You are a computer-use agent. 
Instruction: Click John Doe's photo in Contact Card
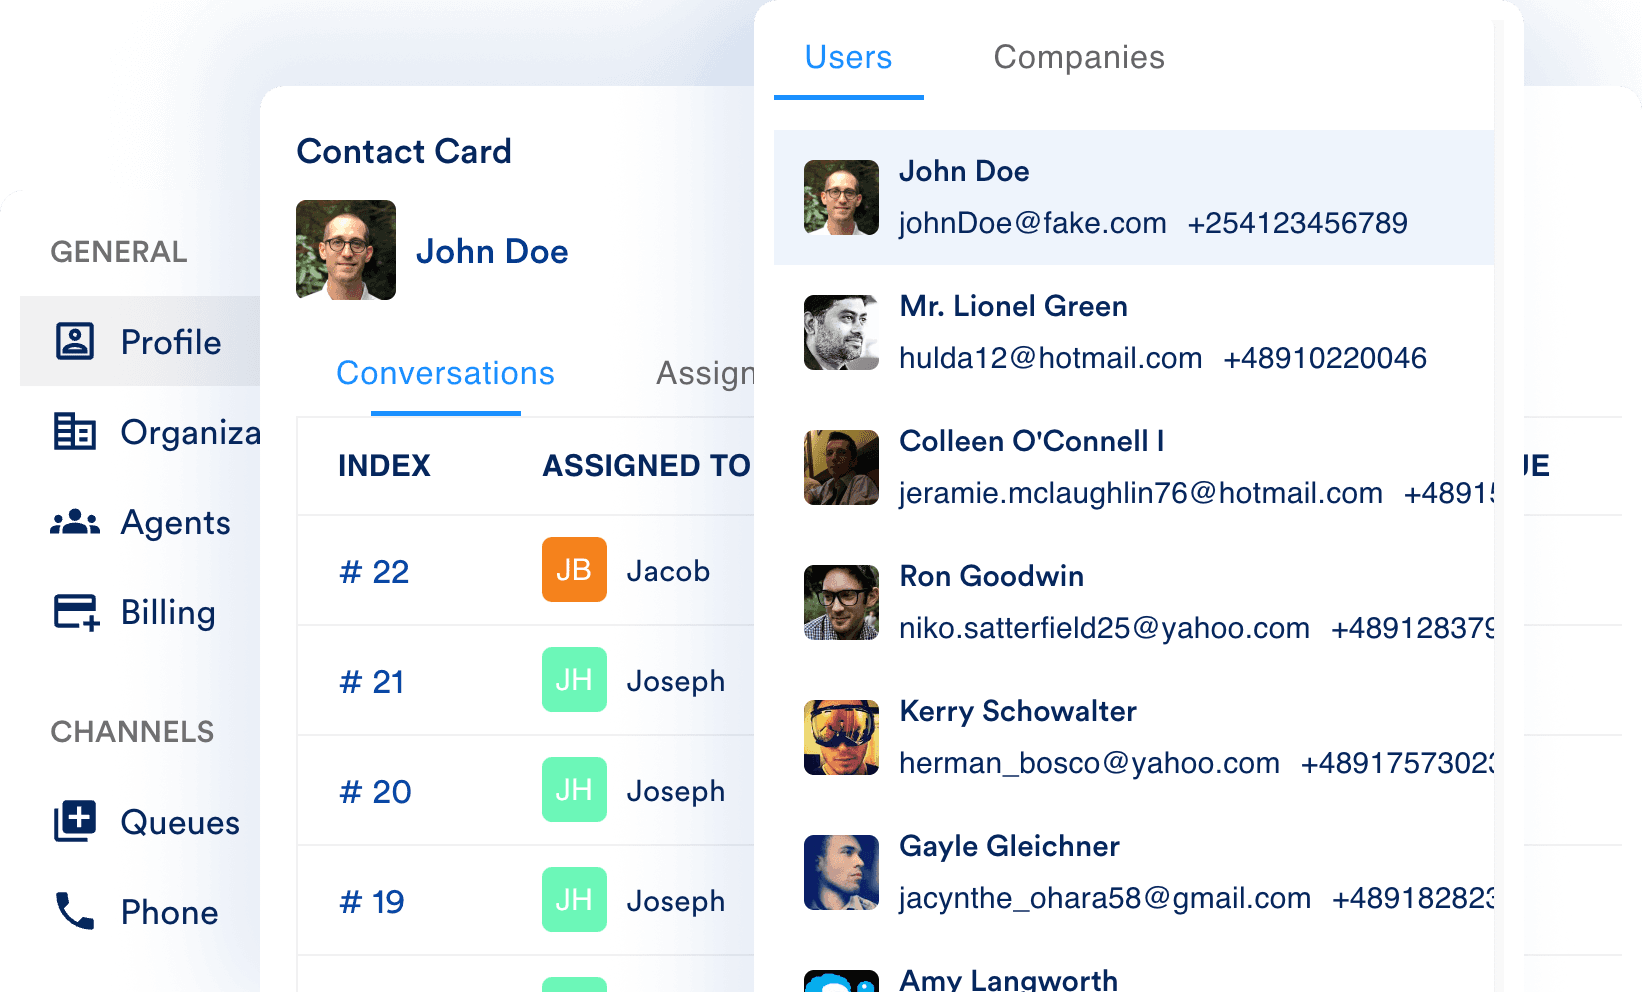(x=346, y=250)
